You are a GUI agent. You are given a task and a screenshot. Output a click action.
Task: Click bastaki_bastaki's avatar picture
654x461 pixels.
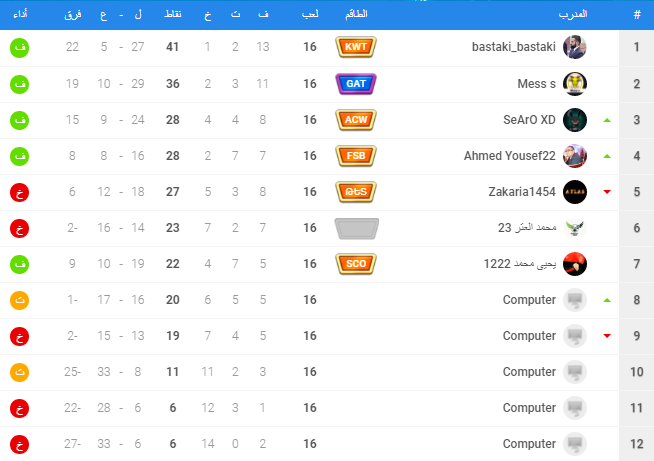coord(575,47)
